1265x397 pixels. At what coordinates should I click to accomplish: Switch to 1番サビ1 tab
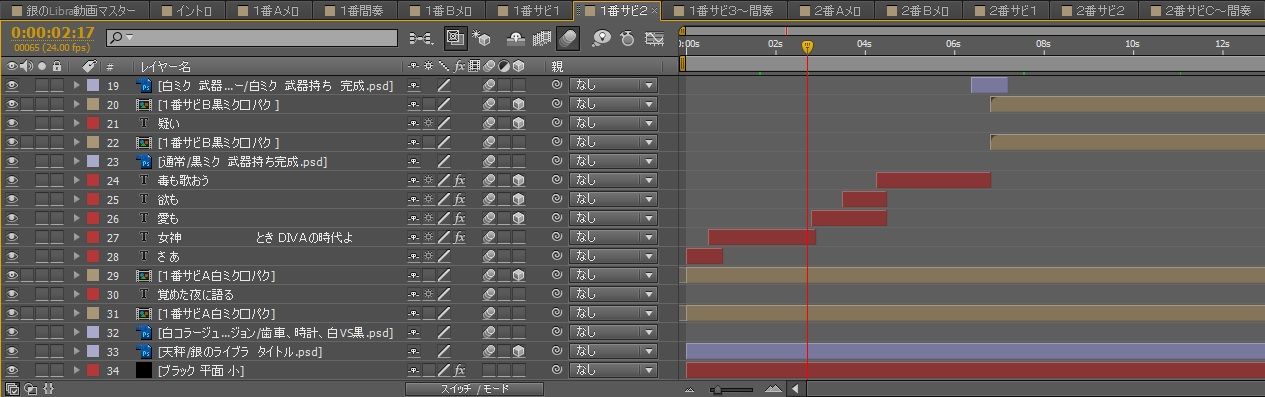click(x=529, y=11)
